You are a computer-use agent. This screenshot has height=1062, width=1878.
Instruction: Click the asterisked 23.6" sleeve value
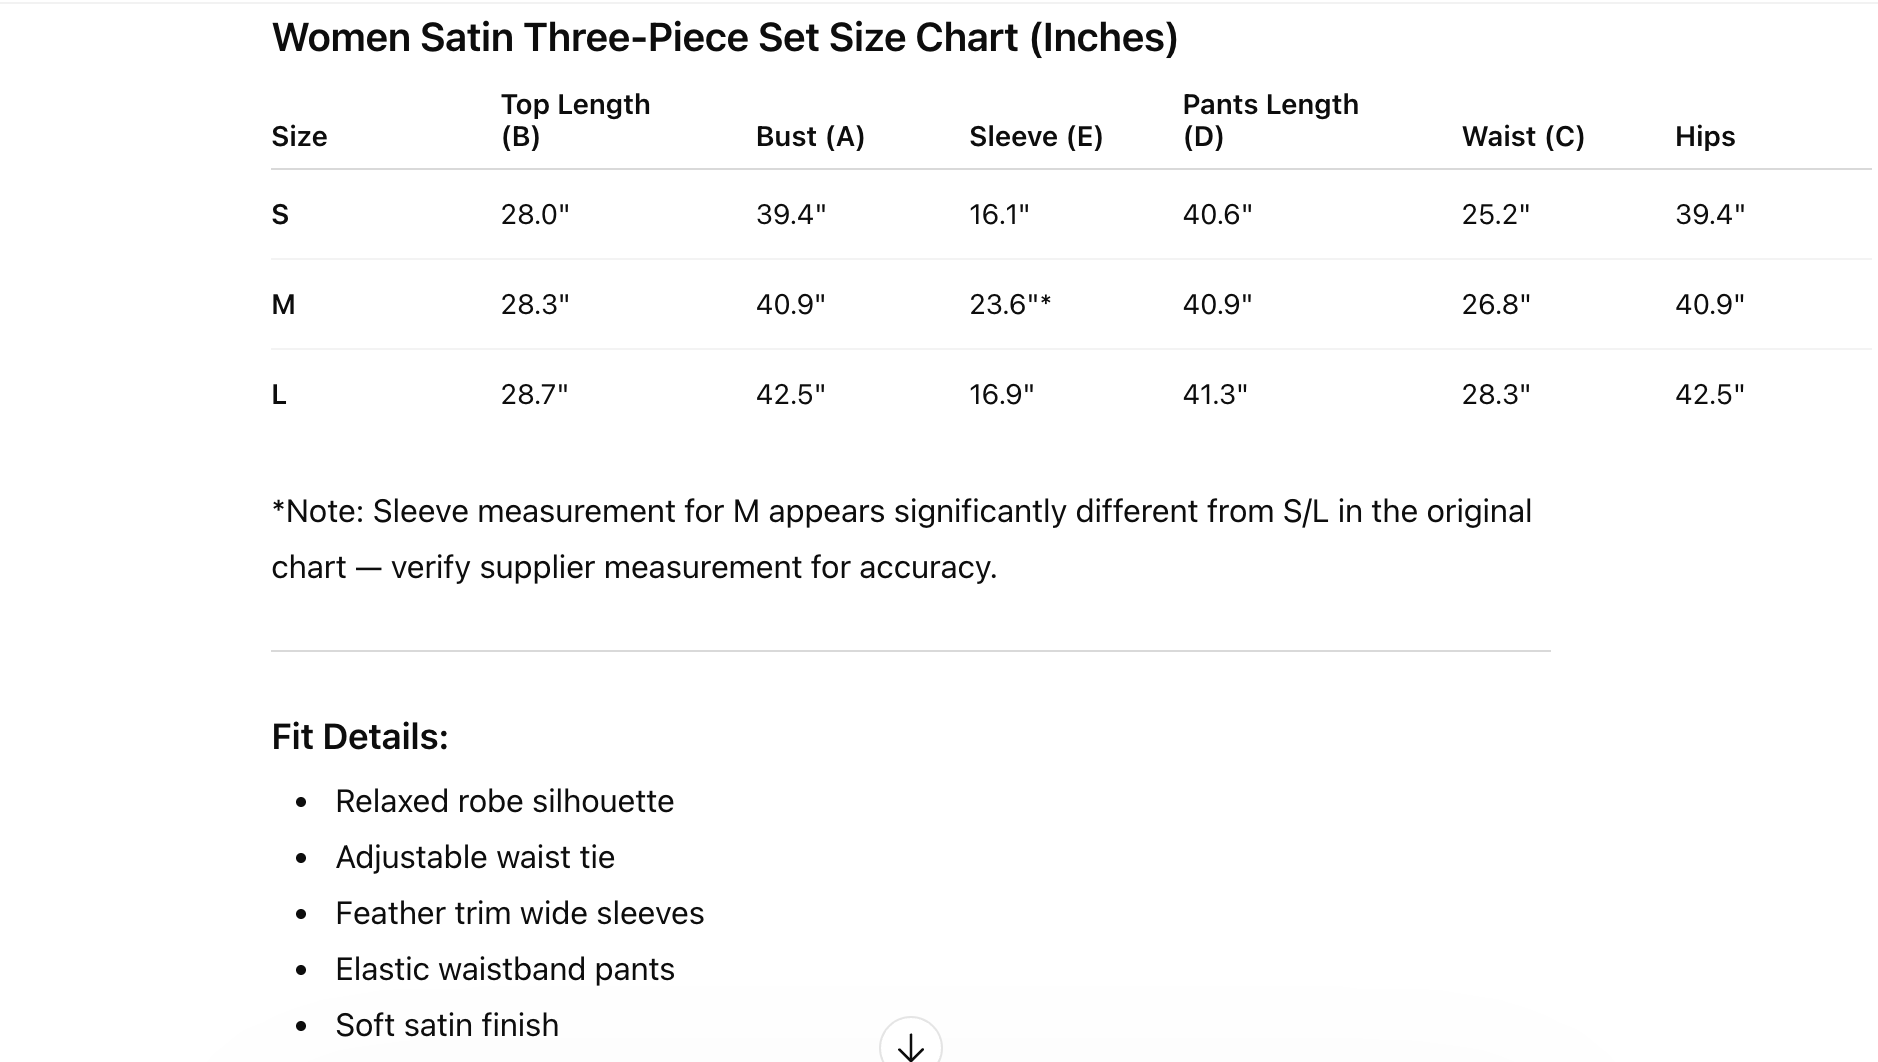tap(1009, 305)
